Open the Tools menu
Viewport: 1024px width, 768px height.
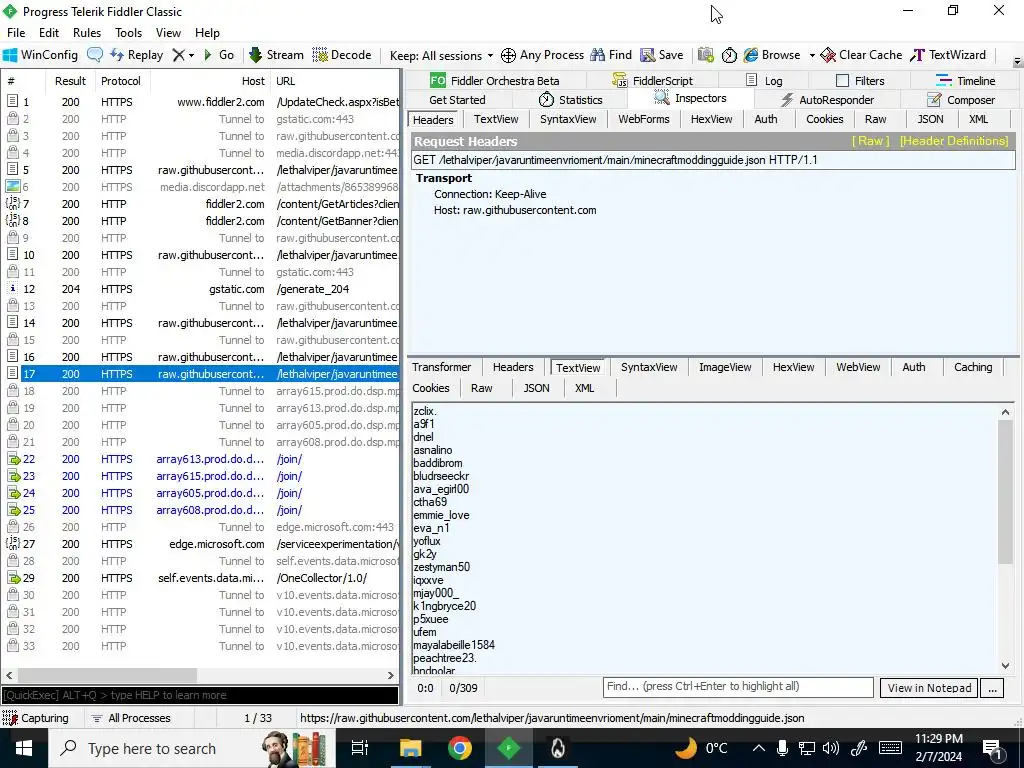pos(128,33)
